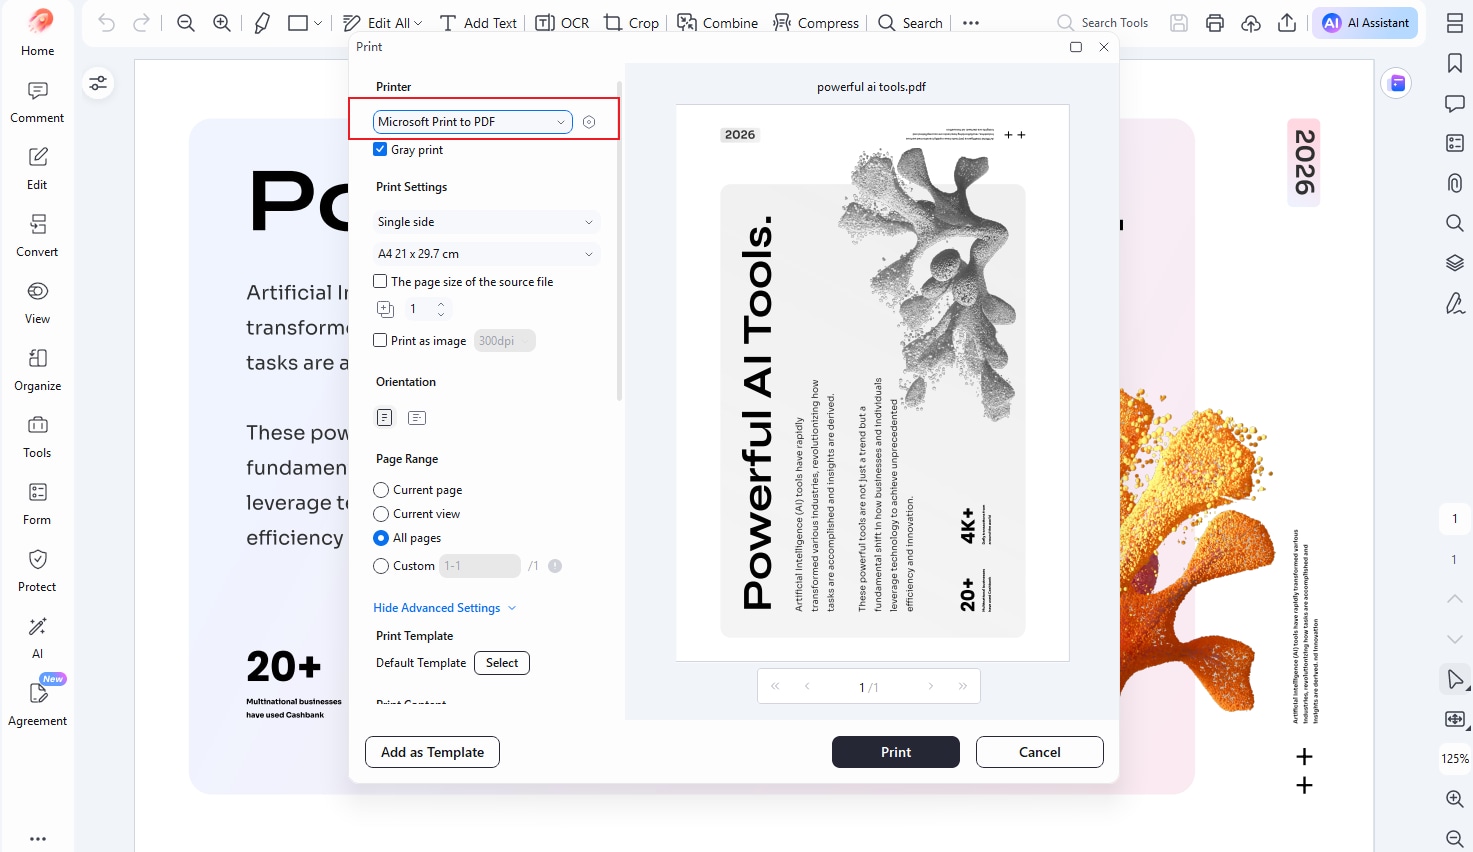Viewport: 1473px width, 852px height.
Task: Open the Convert section in sidebar
Action: tap(38, 235)
